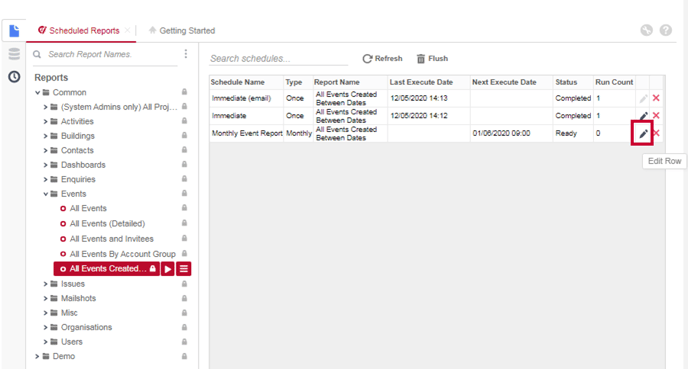The width and height of the screenshot is (688, 369).
Task: Edit the Monthly Event Report row
Action: coord(643,133)
